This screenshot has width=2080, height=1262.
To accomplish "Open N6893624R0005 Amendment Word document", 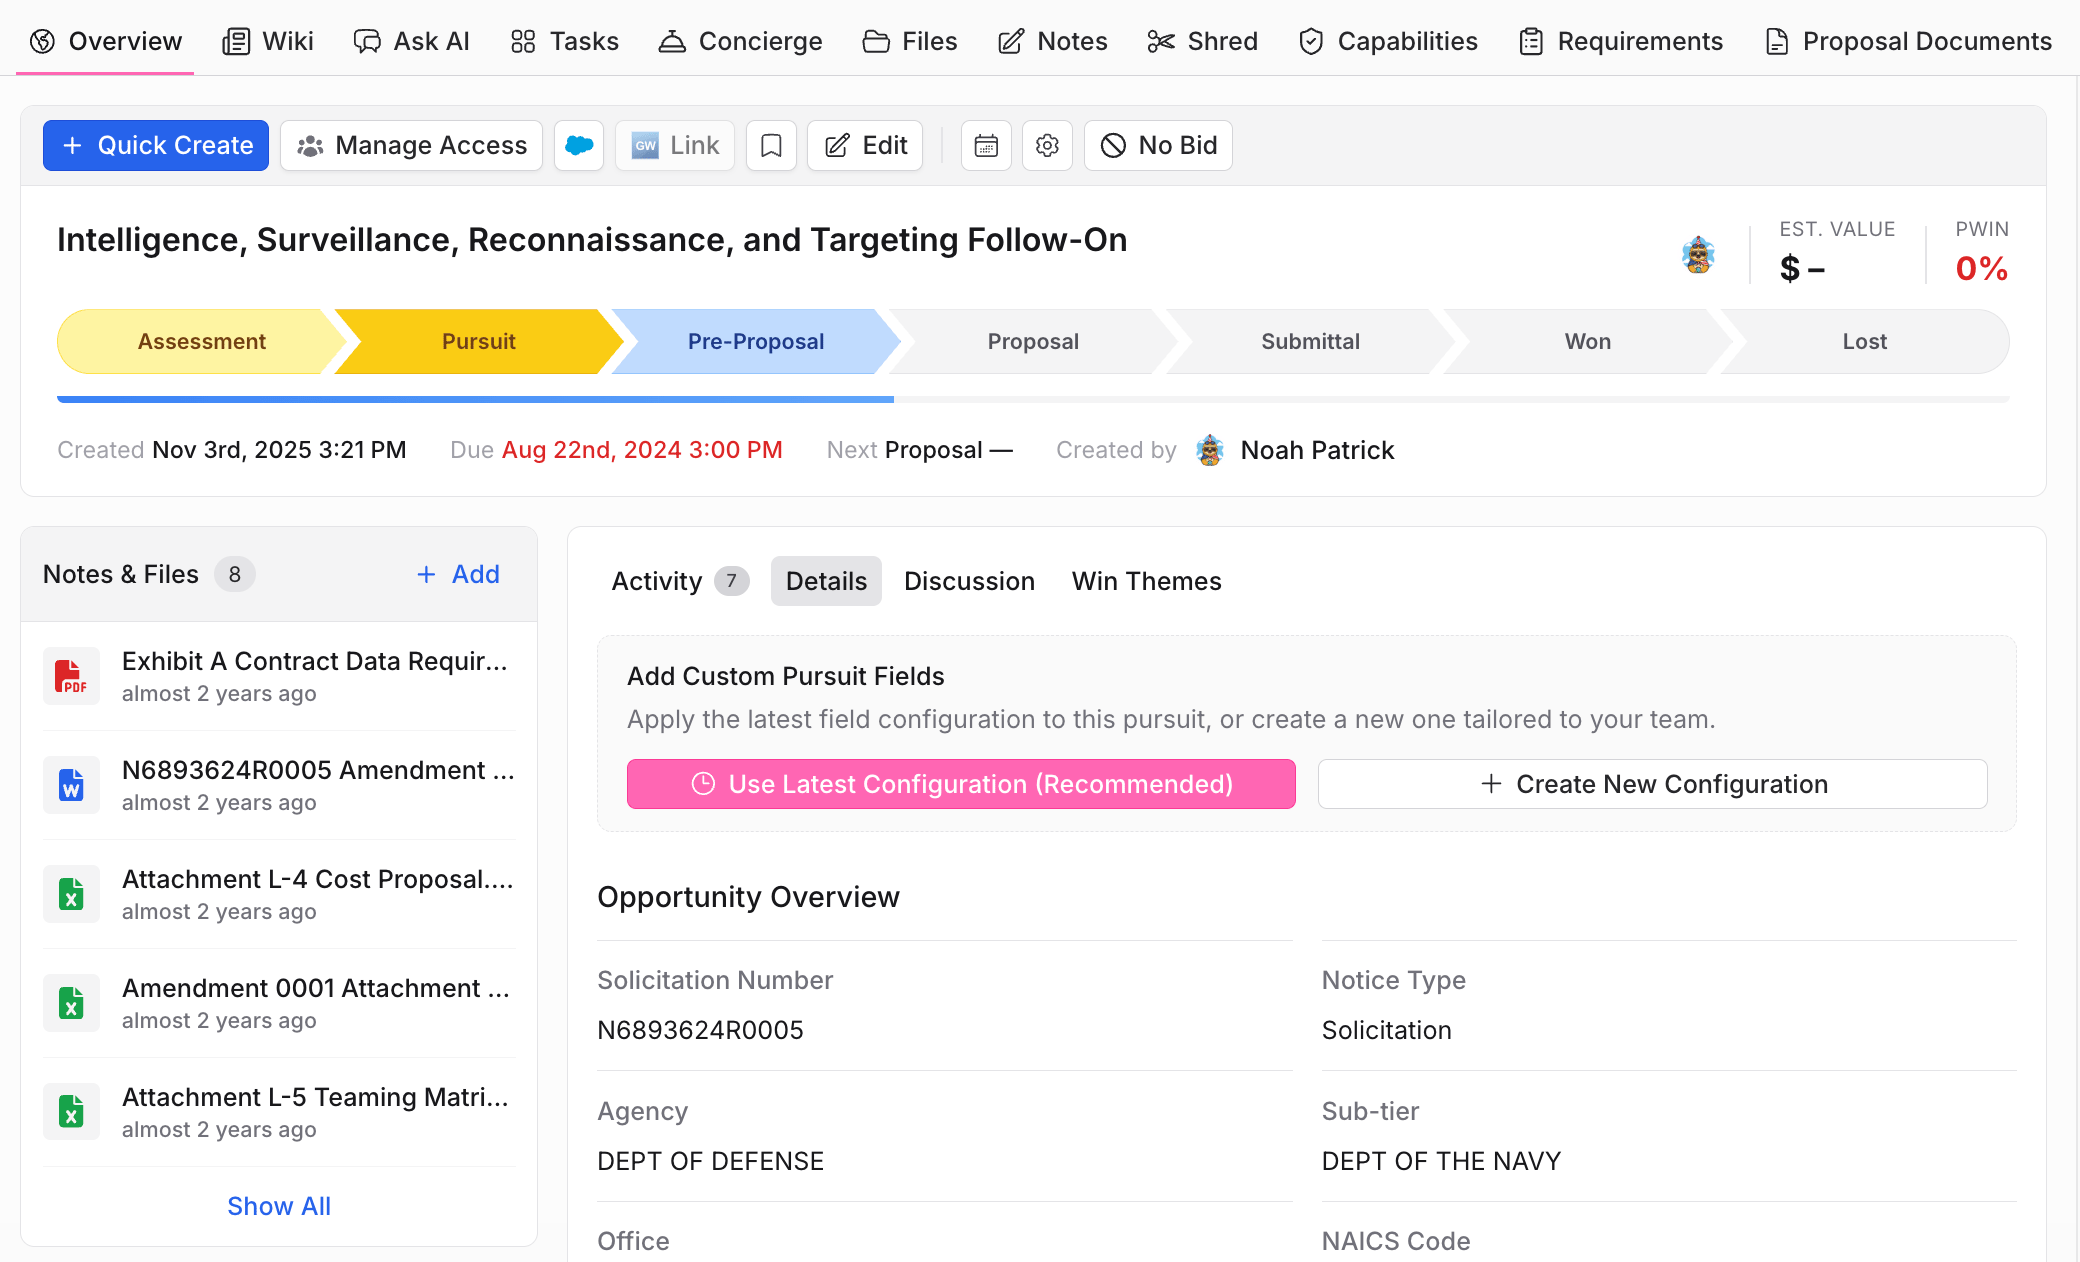I will point(318,770).
